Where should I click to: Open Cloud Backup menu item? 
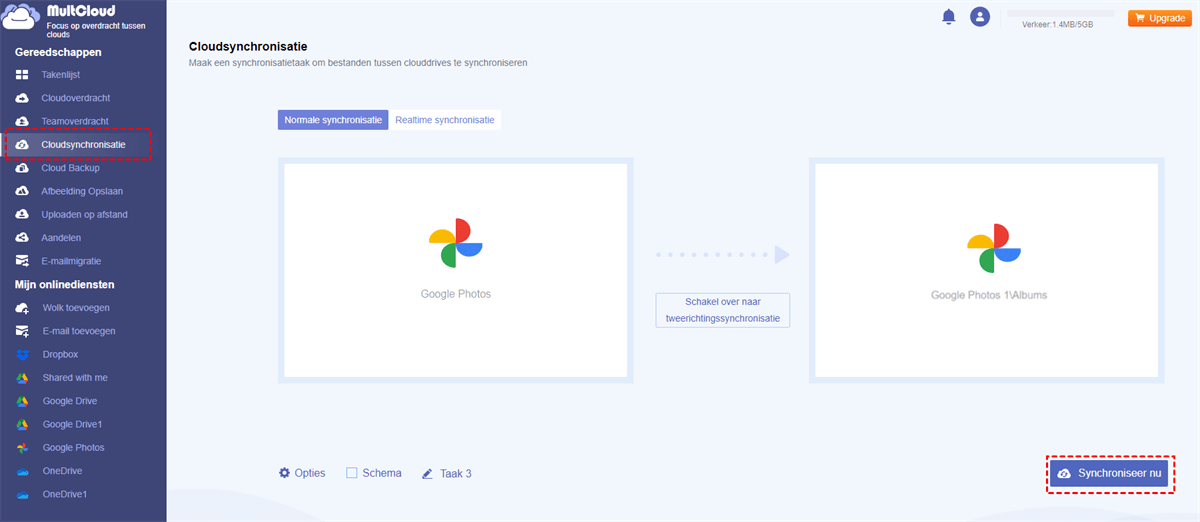coord(70,168)
